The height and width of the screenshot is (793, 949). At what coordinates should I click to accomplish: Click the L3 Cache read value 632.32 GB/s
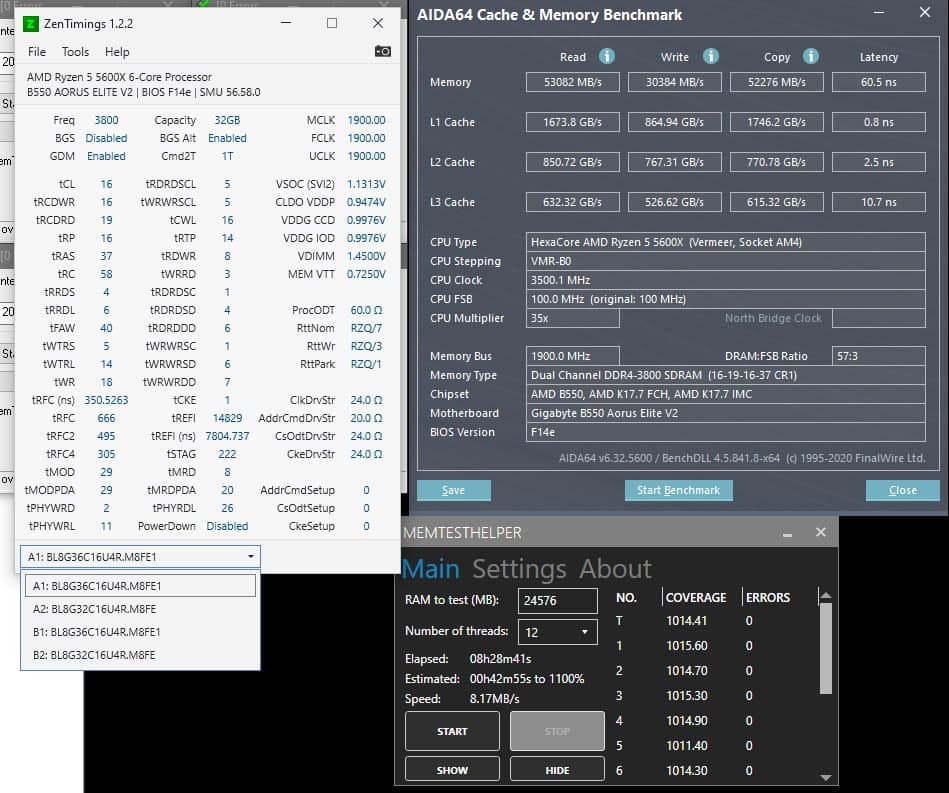573,202
